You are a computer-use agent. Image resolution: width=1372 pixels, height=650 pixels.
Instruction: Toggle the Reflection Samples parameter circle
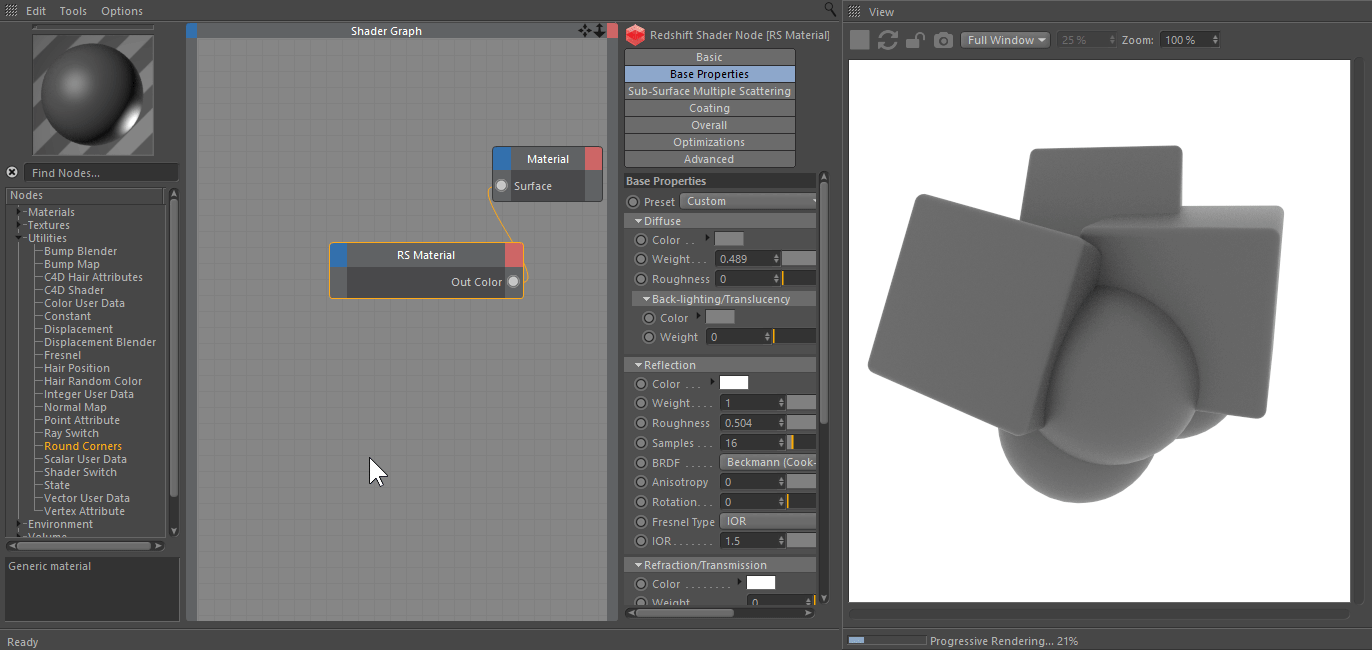click(x=641, y=443)
